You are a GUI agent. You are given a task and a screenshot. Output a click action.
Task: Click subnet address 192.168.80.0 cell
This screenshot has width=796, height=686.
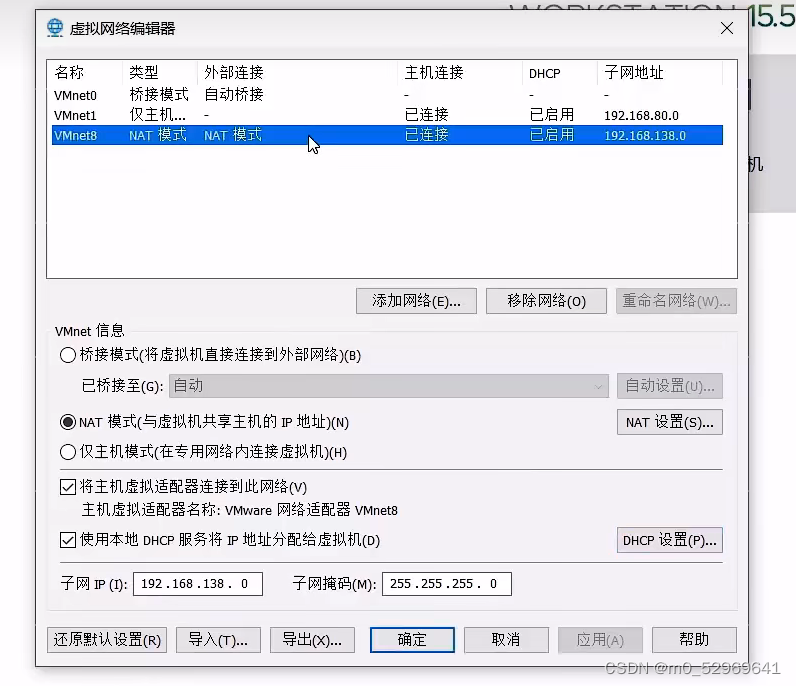(x=641, y=116)
